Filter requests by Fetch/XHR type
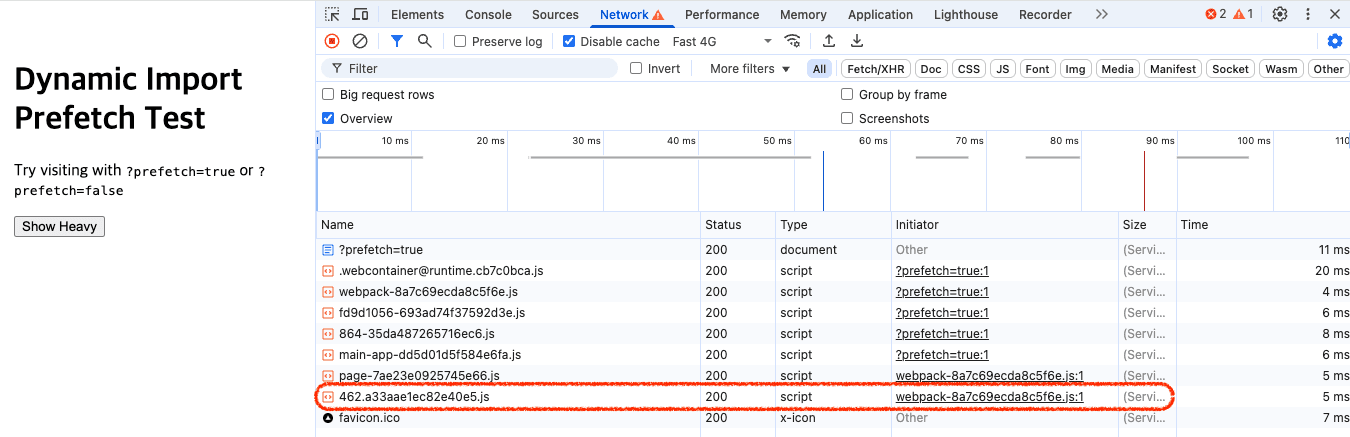 coord(875,69)
